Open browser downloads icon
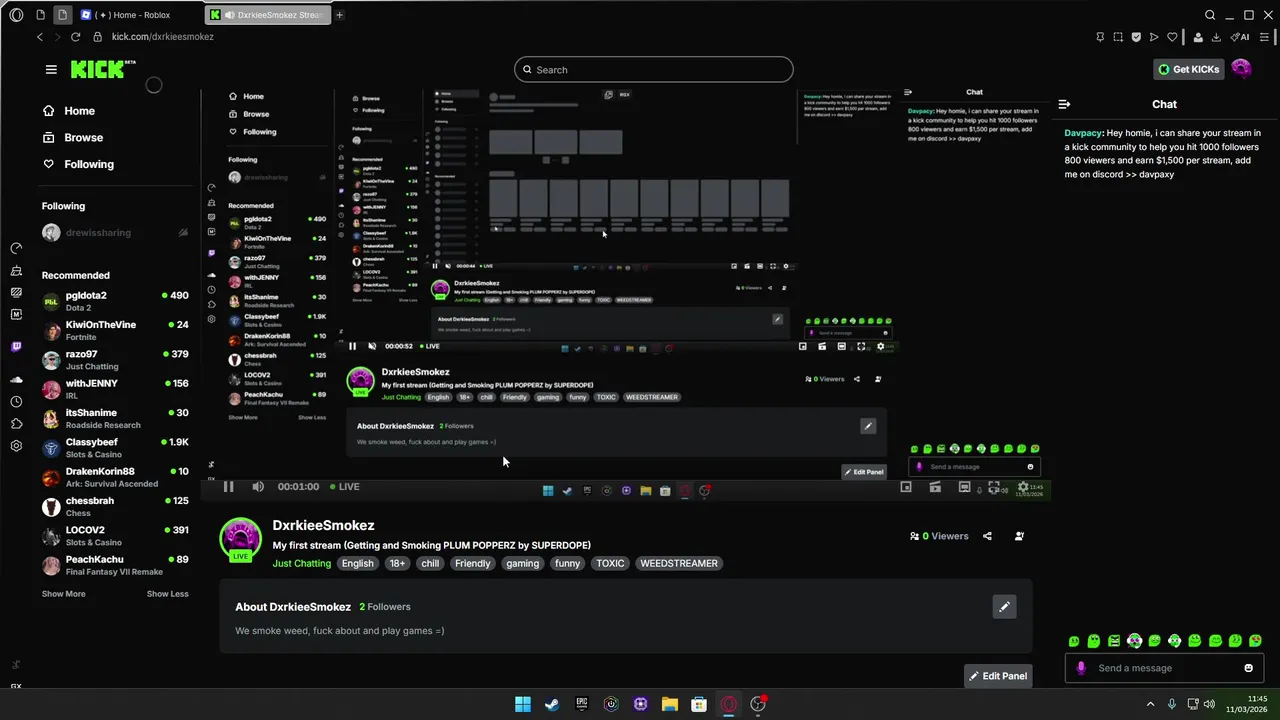 point(1216,37)
